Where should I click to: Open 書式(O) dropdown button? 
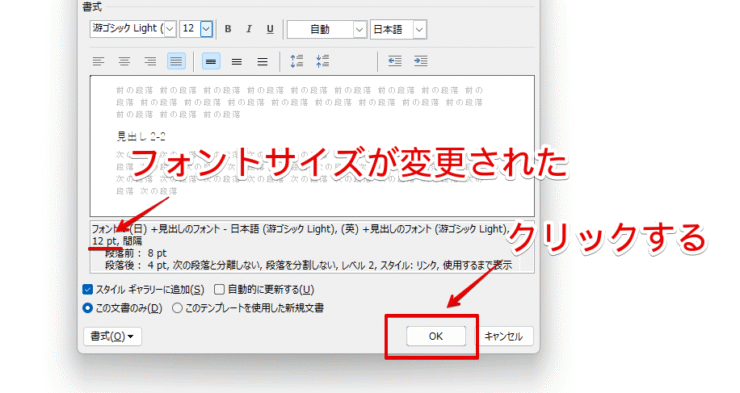tap(112, 336)
